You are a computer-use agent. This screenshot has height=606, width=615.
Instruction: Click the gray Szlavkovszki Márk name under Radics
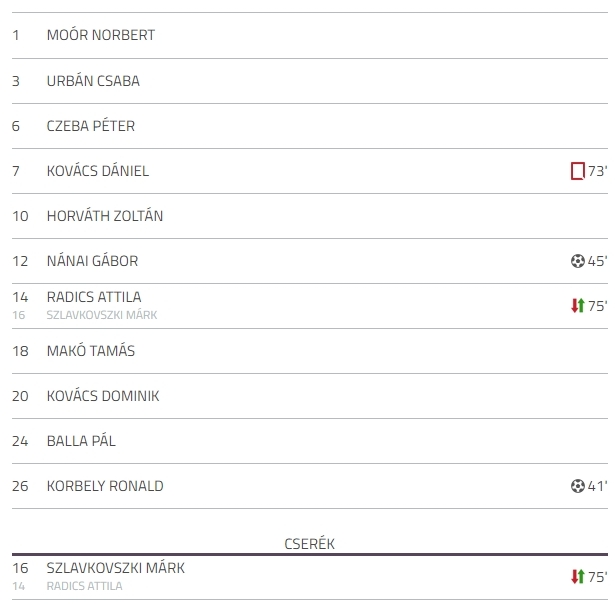pos(102,315)
